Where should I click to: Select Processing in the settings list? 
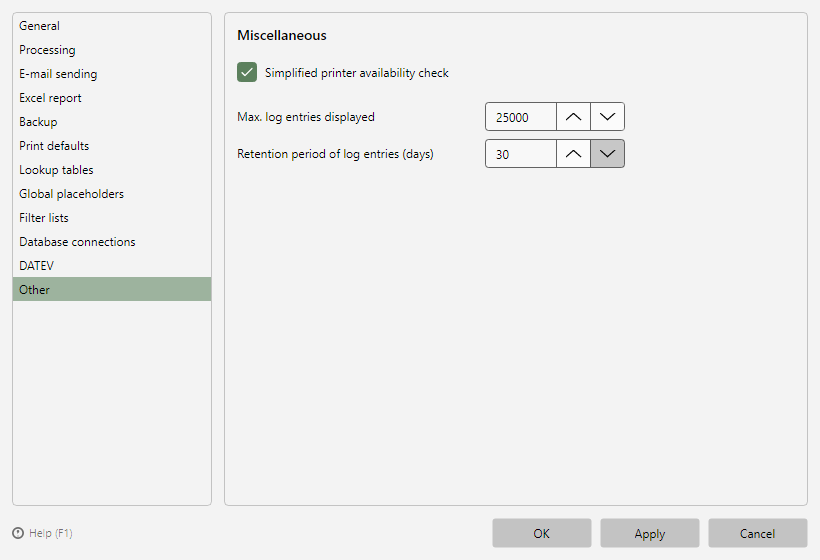click(112, 50)
